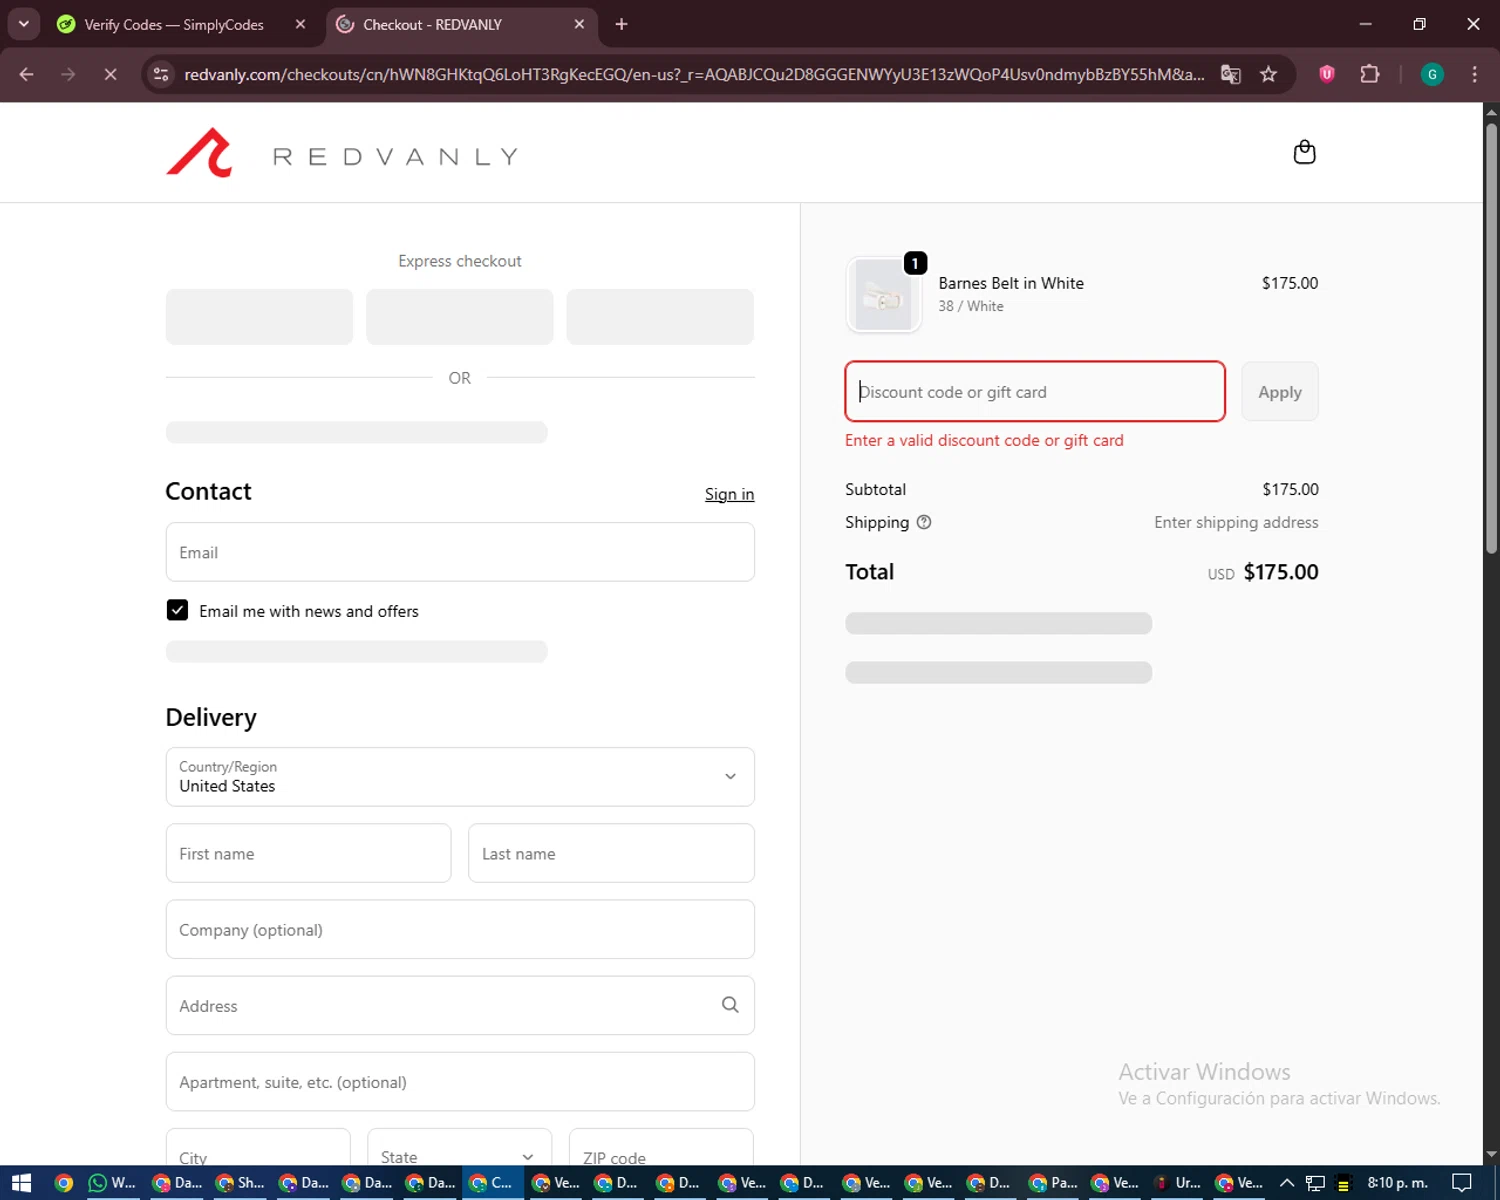This screenshot has width=1500, height=1200.
Task: Open the State dropdown
Action: point(460,1147)
